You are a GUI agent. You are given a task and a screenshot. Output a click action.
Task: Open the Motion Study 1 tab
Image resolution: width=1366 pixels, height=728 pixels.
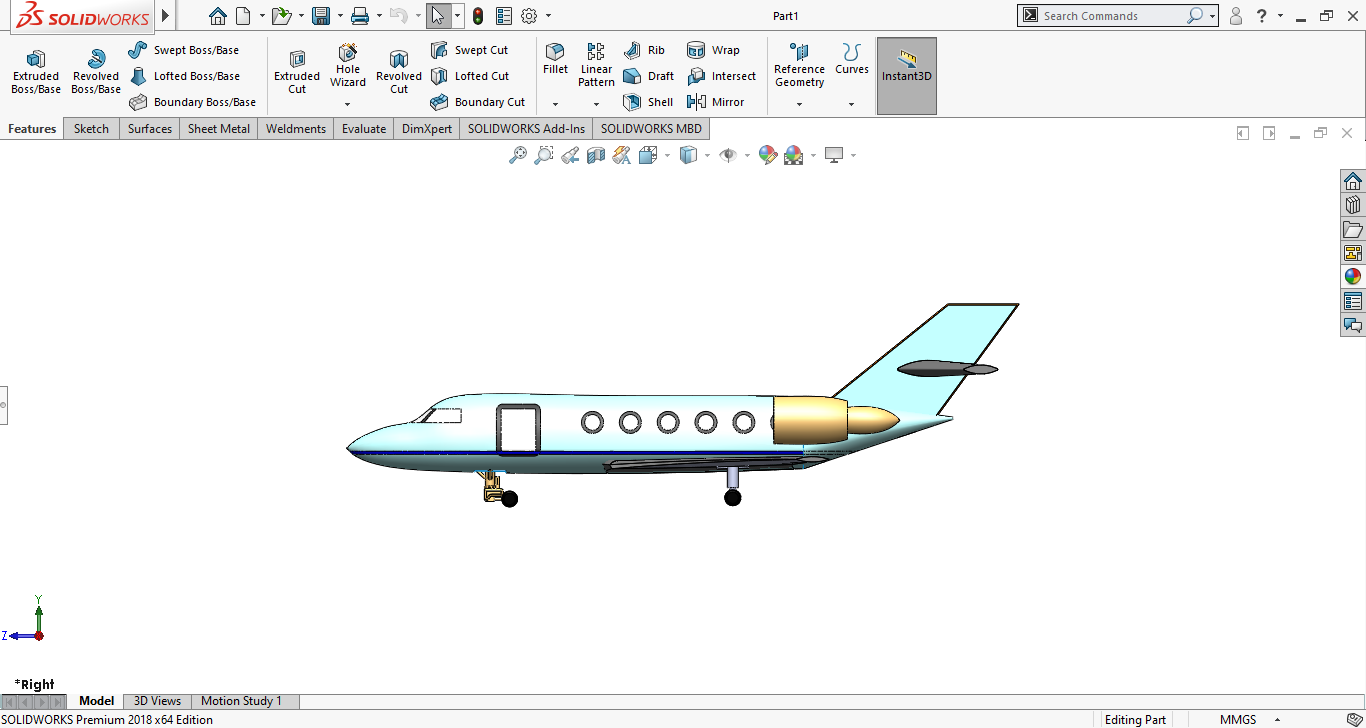pyautogui.click(x=241, y=701)
